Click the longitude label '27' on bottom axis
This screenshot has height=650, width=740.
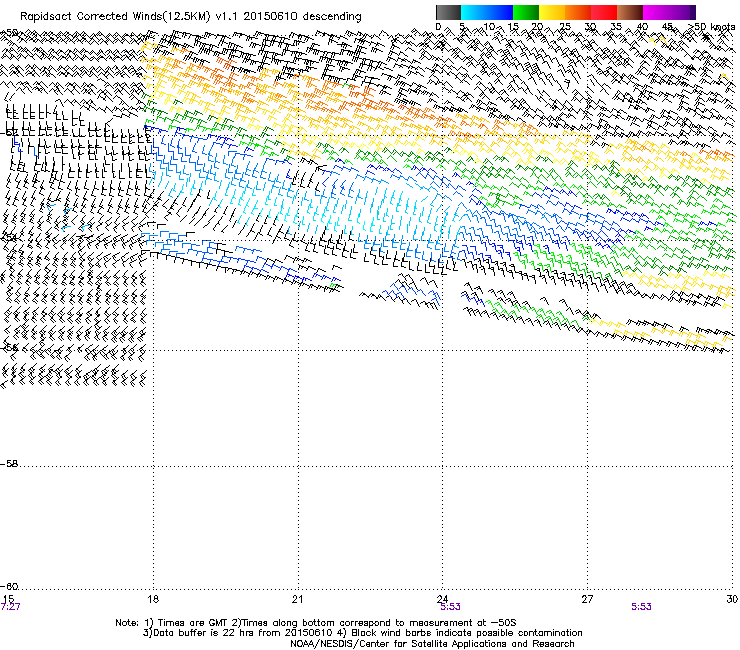pyautogui.click(x=587, y=599)
